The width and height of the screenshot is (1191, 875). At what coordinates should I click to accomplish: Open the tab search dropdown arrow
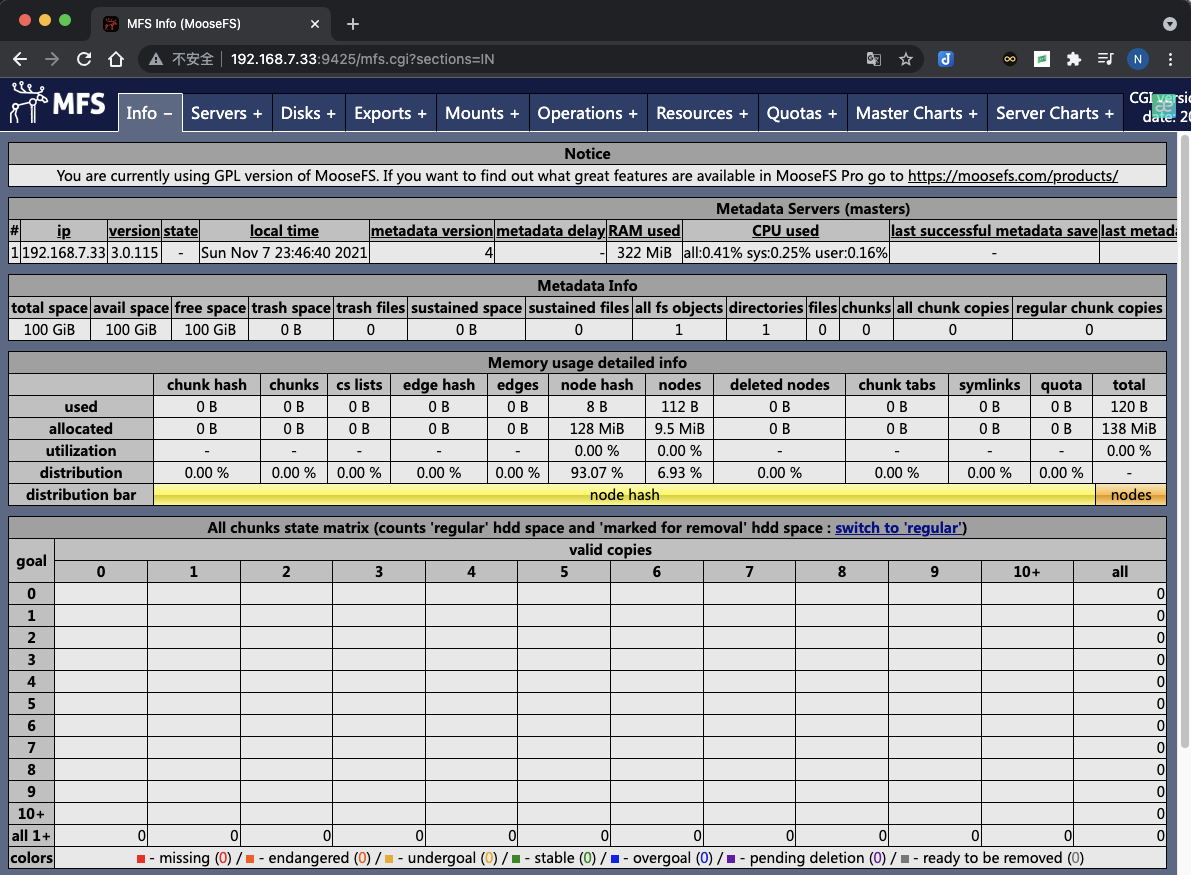point(1170,23)
